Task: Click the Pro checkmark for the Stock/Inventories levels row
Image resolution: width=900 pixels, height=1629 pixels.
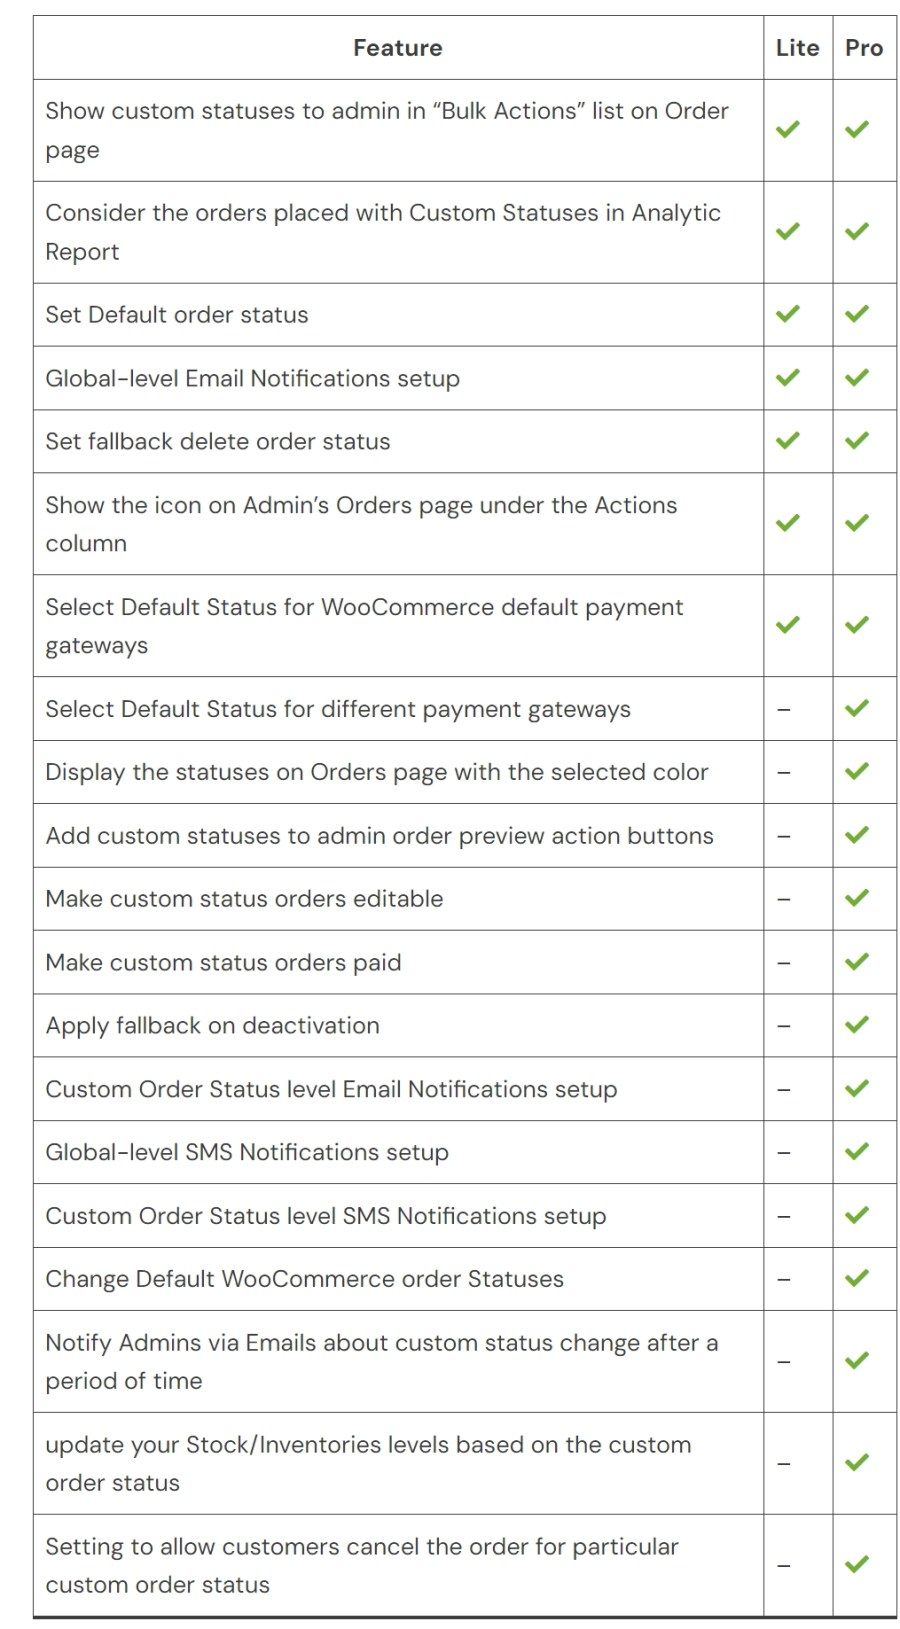Action: (857, 1463)
